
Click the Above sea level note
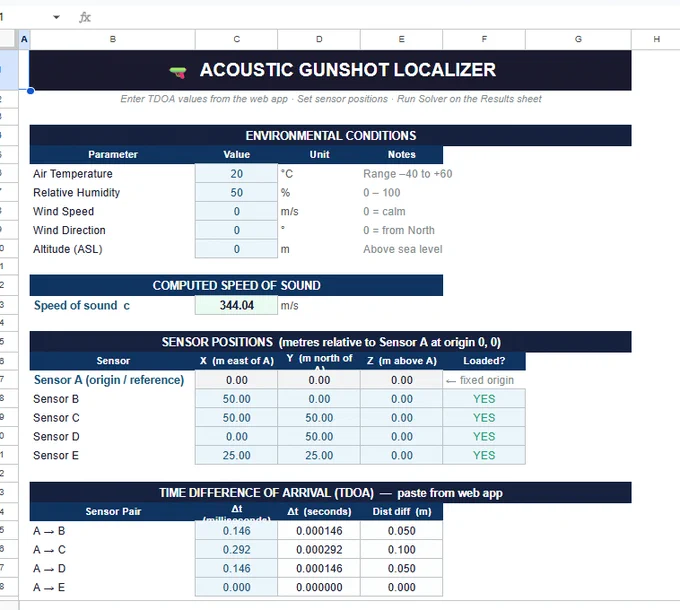tap(402, 249)
